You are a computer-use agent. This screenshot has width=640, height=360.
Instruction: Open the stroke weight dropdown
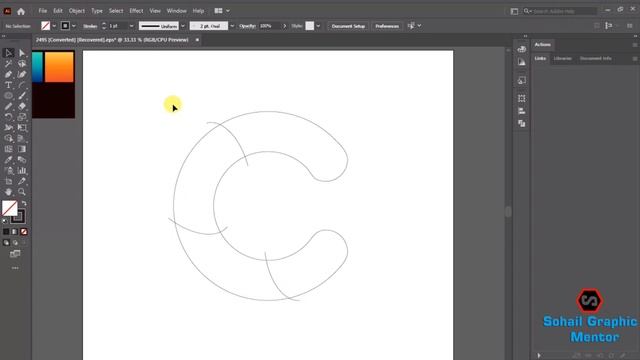click(x=131, y=26)
